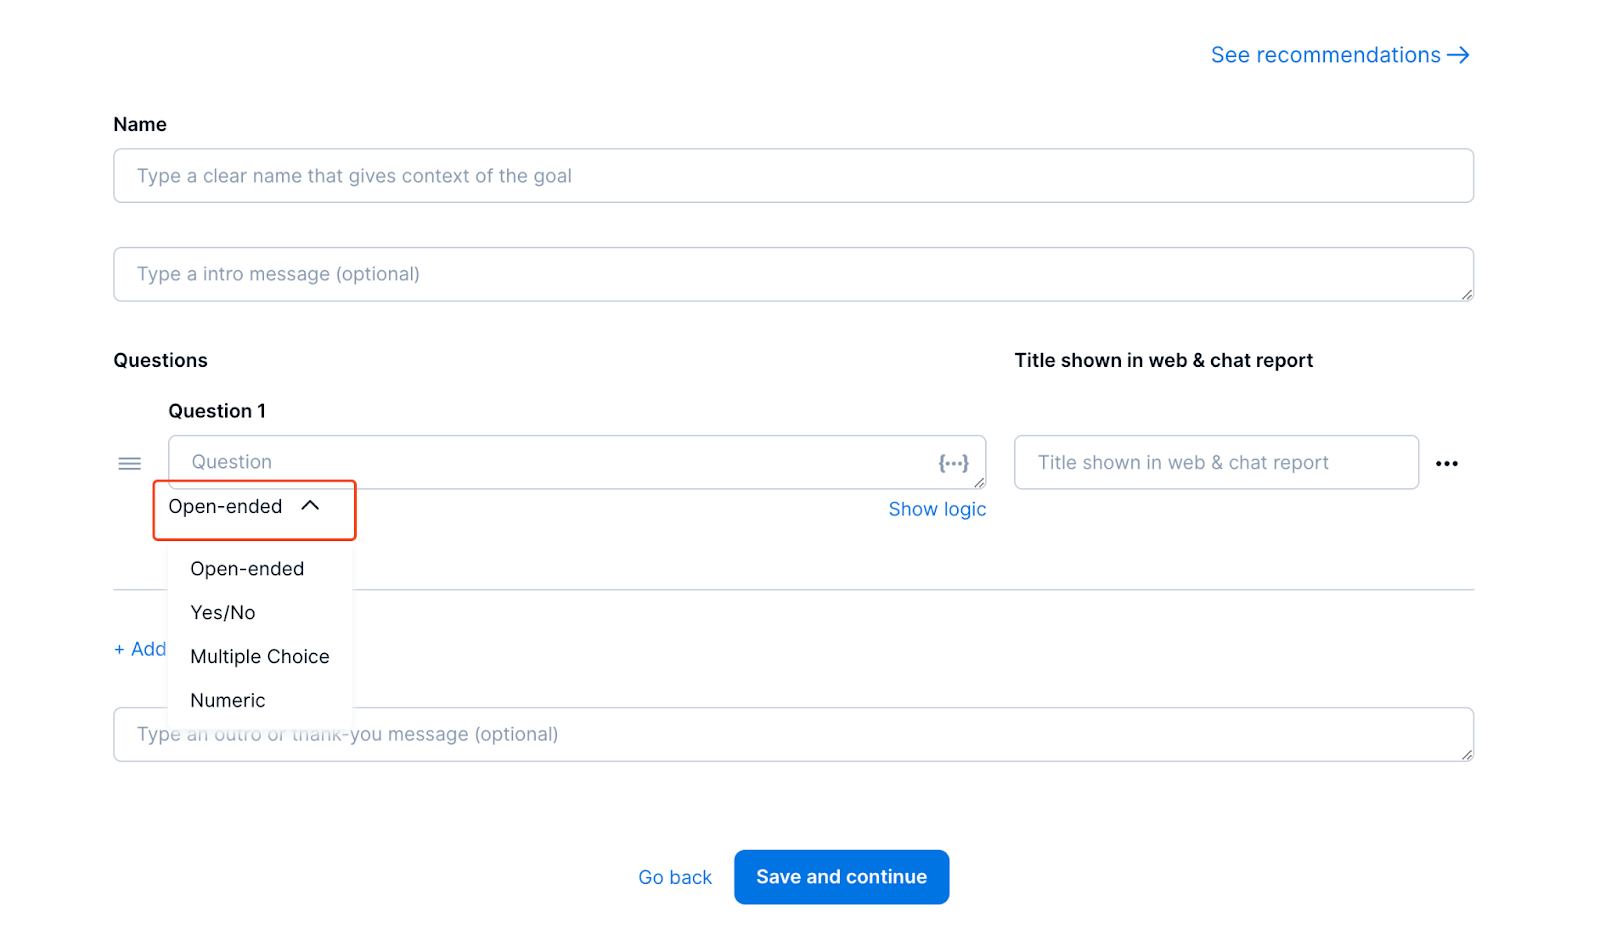Click the resize handle of the Question field
Image resolution: width=1600 pixels, height=948 pixels.
[x=977, y=484]
